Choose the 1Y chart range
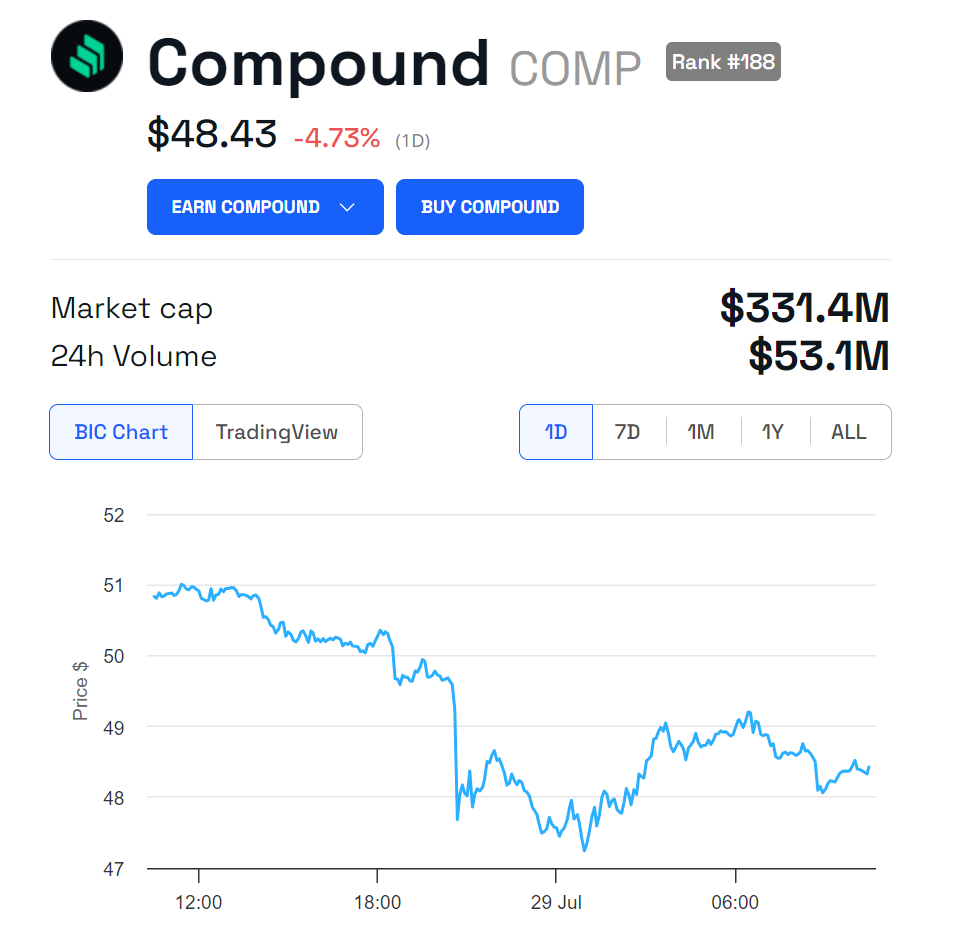 point(773,432)
